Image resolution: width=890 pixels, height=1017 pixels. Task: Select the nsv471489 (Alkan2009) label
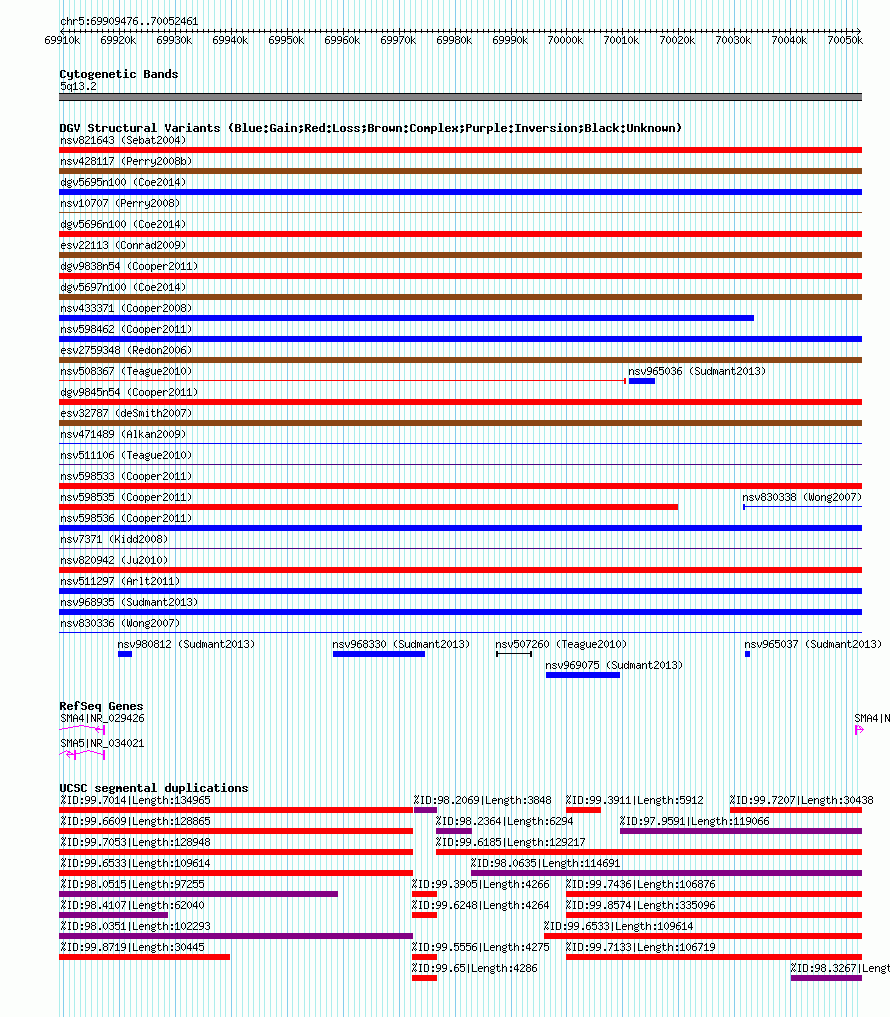pos(123,434)
